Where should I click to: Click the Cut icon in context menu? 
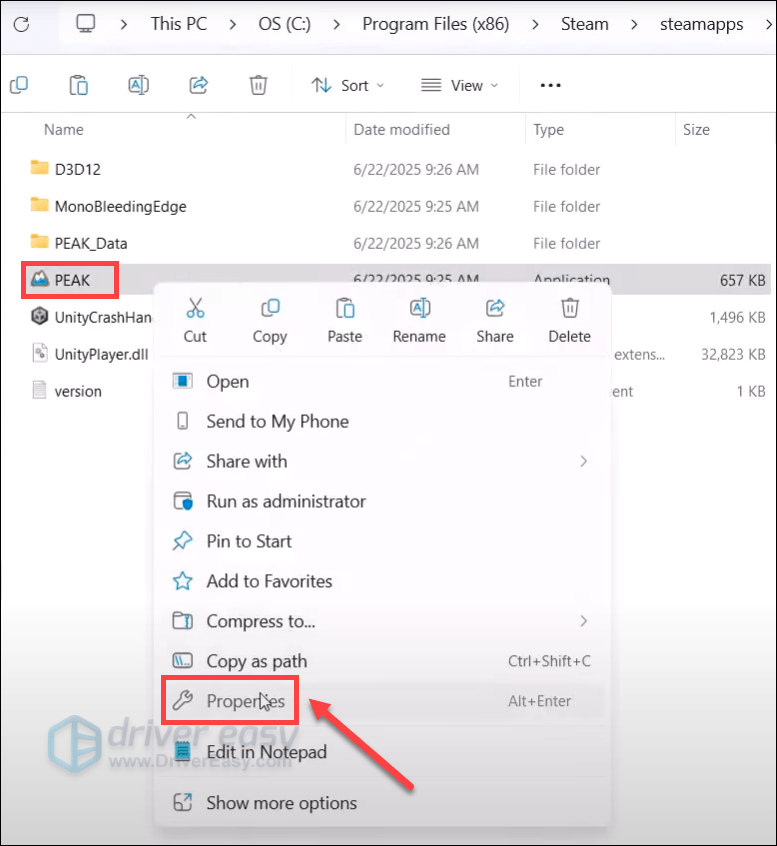pos(195,309)
